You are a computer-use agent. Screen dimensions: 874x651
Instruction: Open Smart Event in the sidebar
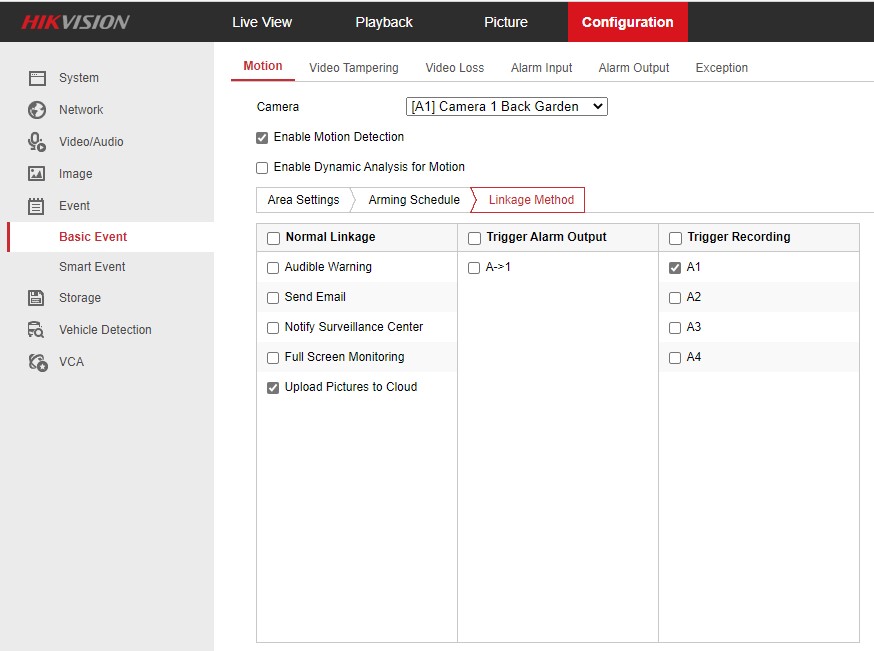[x=92, y=267]
